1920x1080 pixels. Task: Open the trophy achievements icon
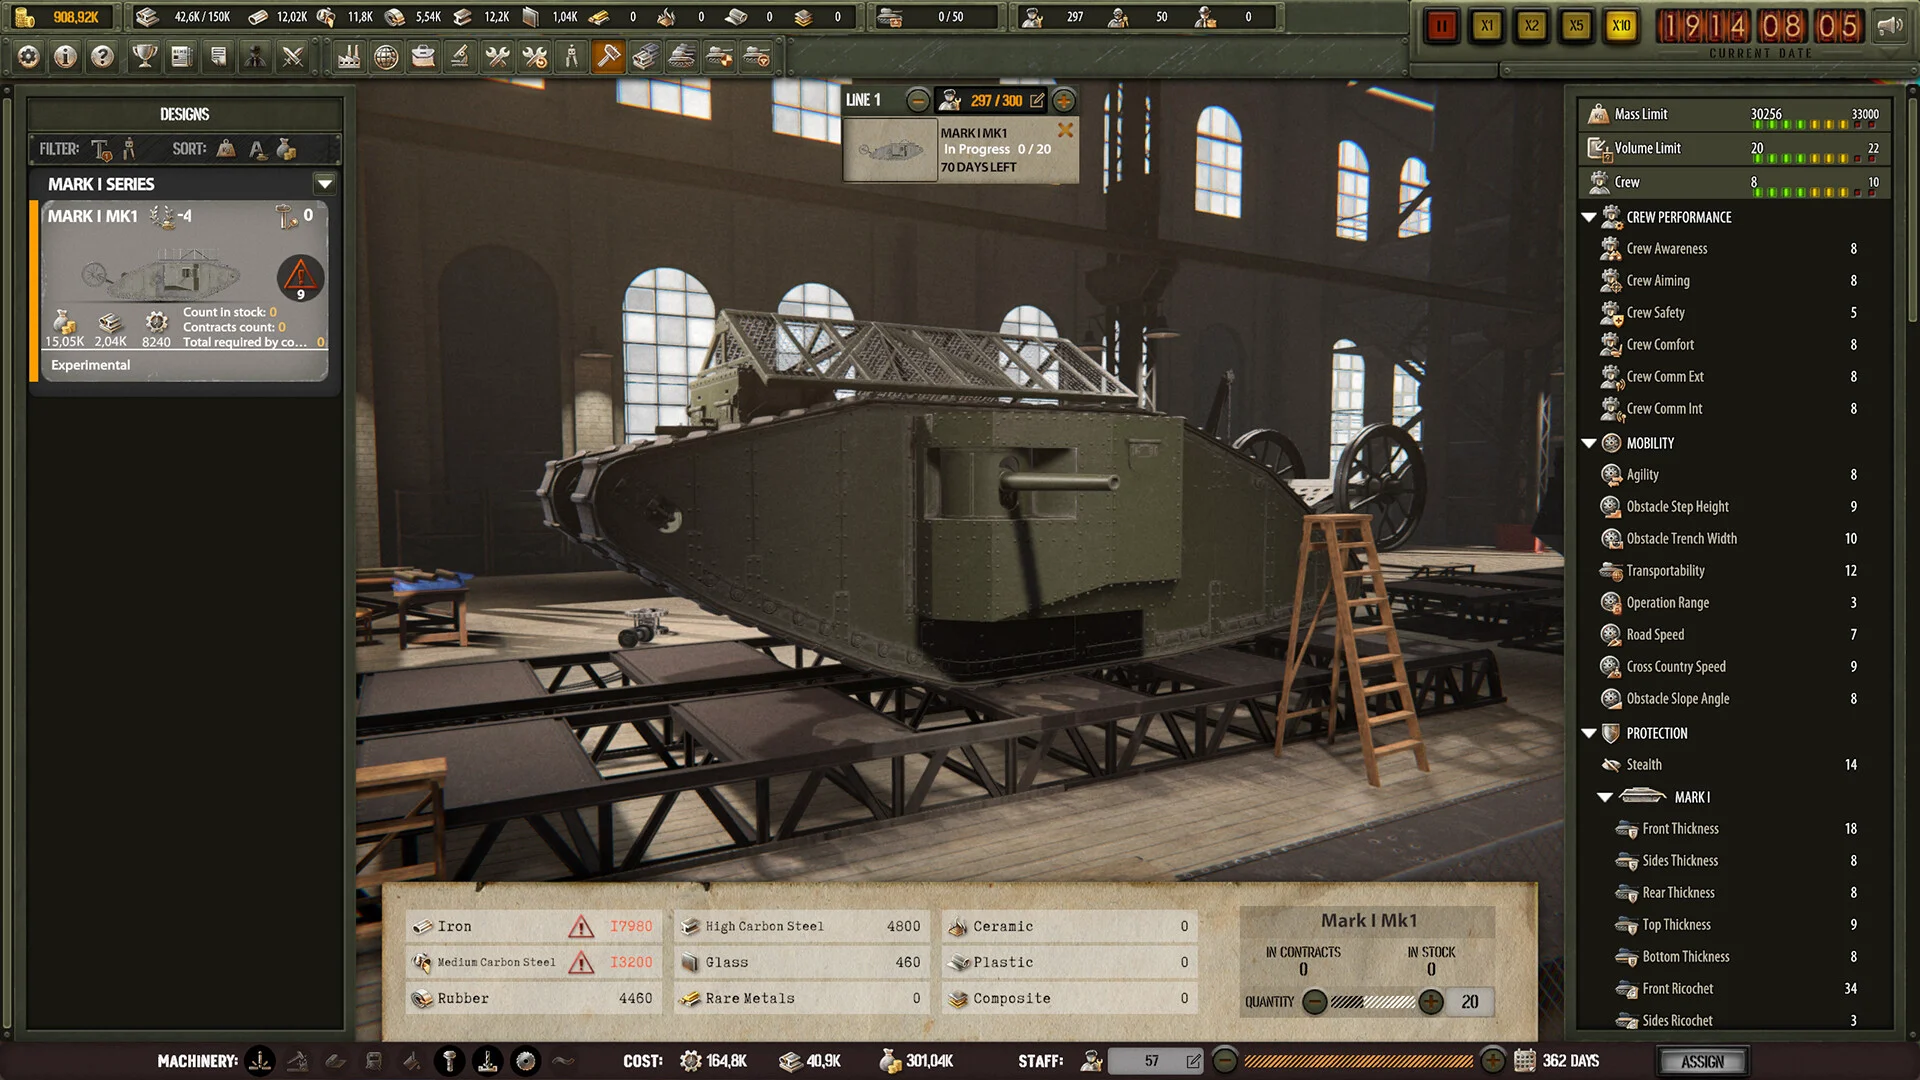coord(142,57)
